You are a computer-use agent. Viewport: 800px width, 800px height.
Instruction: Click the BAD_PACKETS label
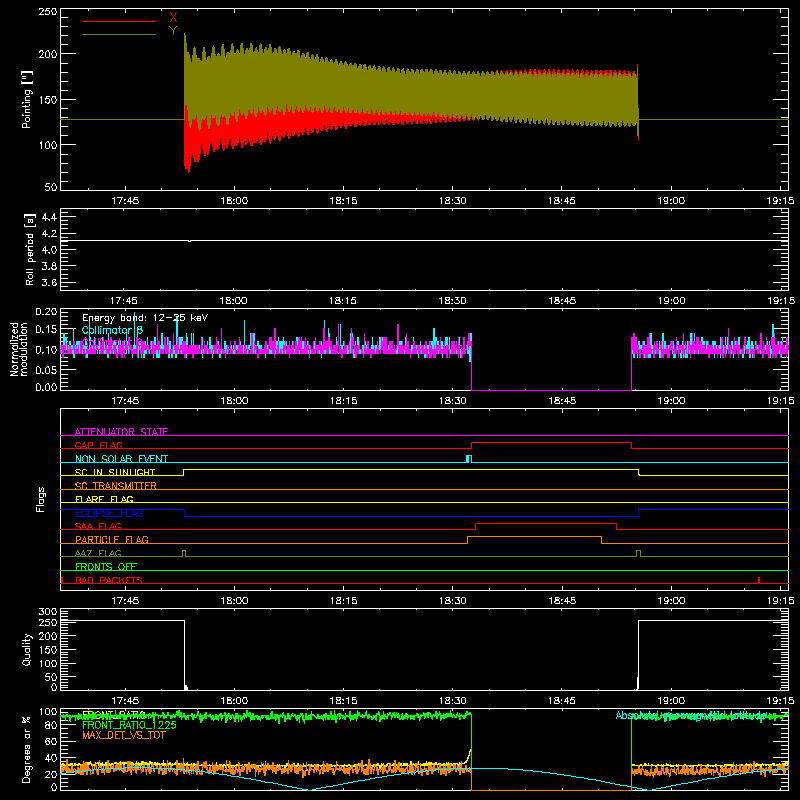(109, 580)
